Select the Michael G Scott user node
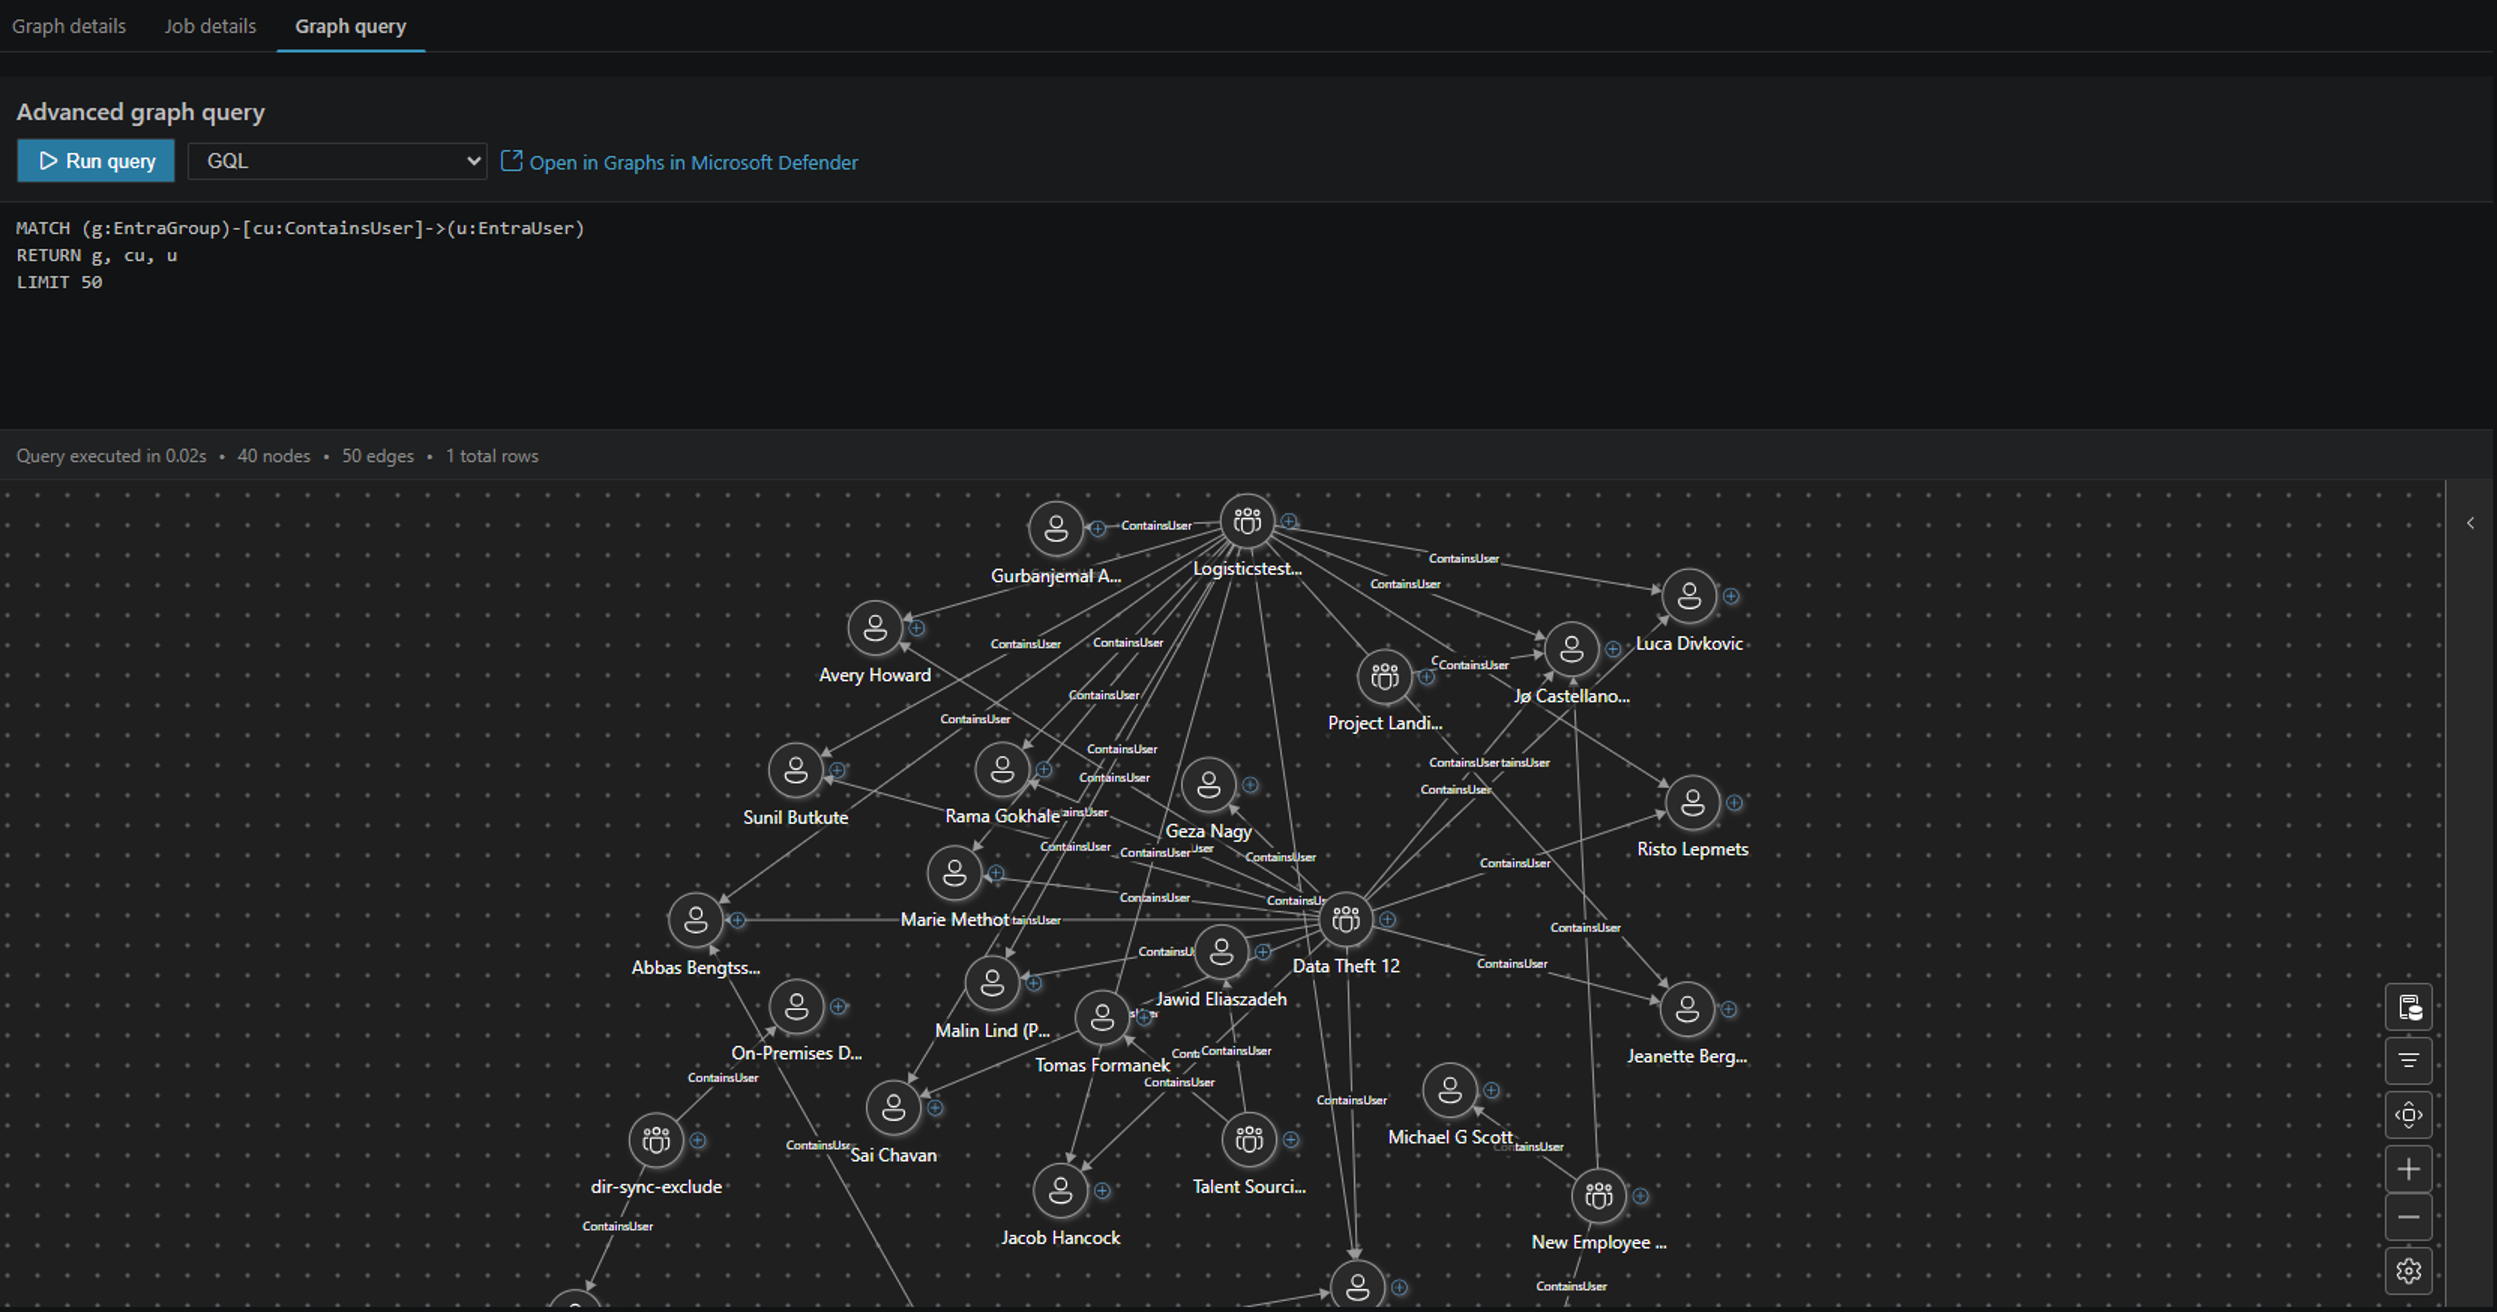The height and width of the screenshot is (1312, 2497). pyautogui.click(x=1451, y=1091)
